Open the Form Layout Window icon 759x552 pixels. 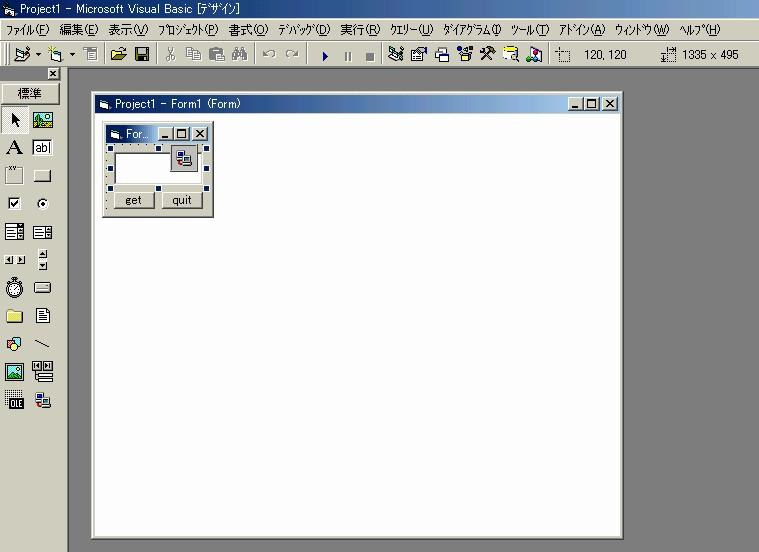(441, 54)
